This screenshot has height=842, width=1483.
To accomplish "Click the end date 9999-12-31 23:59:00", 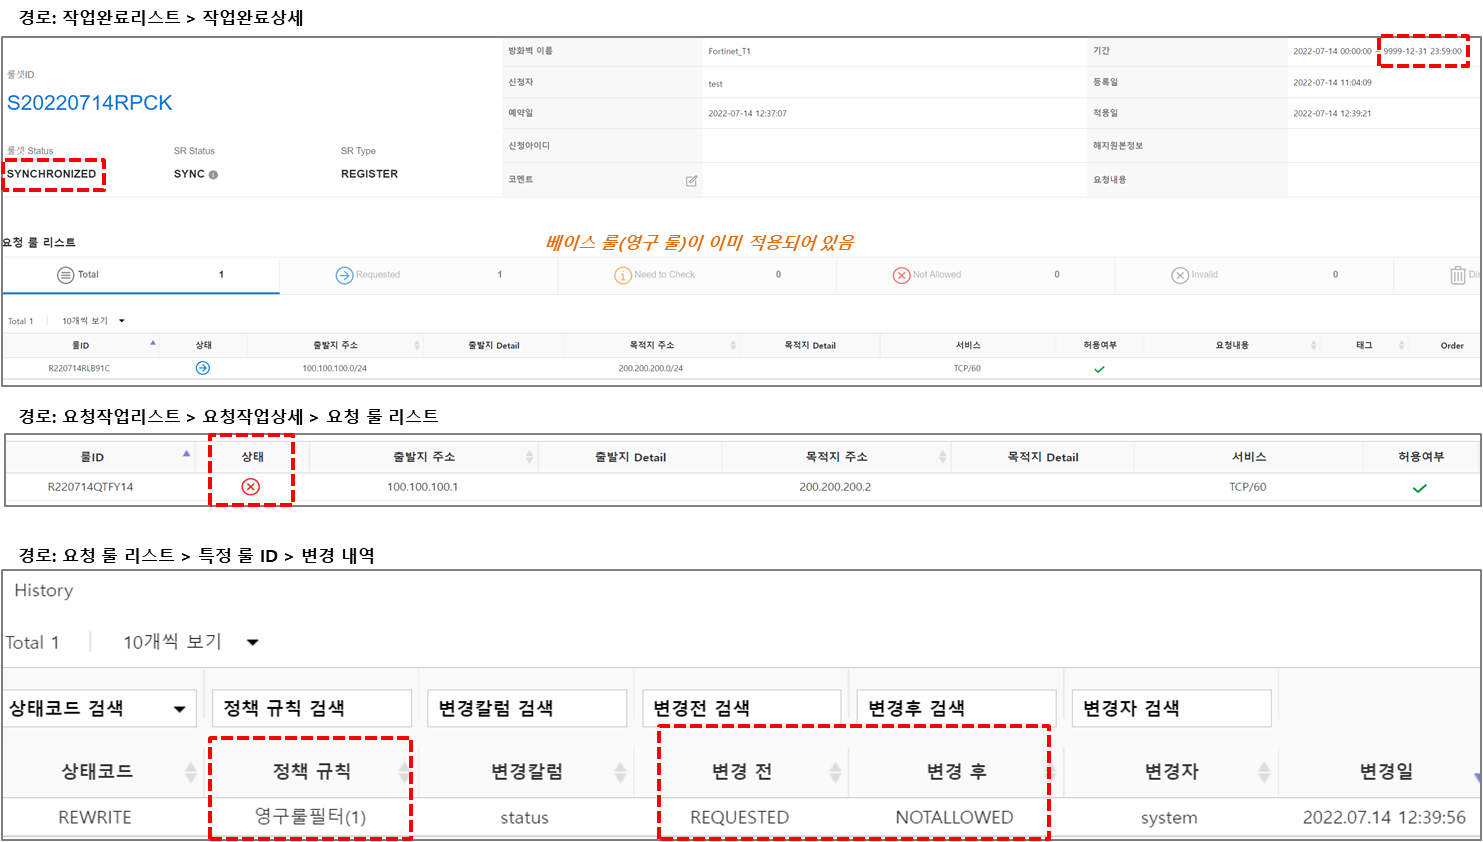I will point(1422,51).
